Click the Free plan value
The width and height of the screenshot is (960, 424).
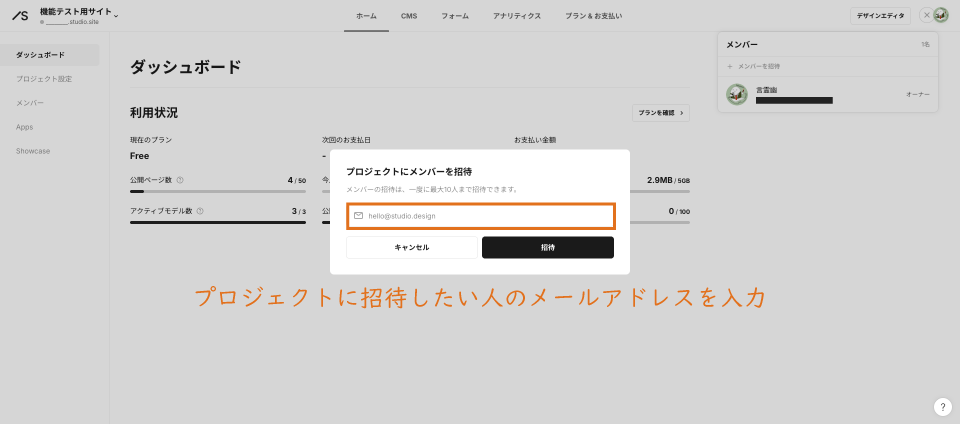point(140,156)
